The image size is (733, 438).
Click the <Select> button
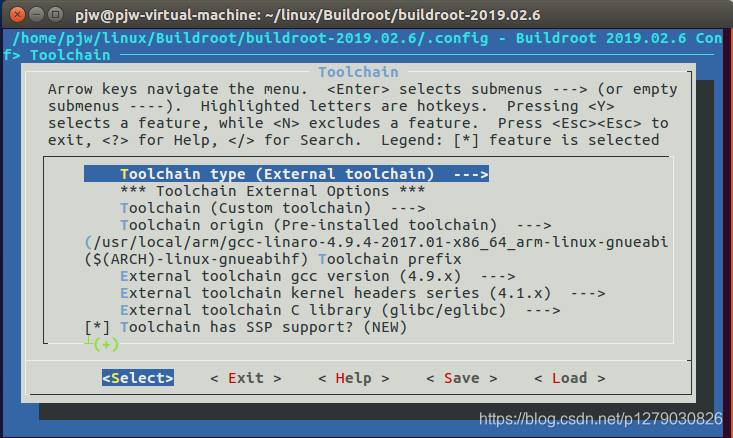138,378
